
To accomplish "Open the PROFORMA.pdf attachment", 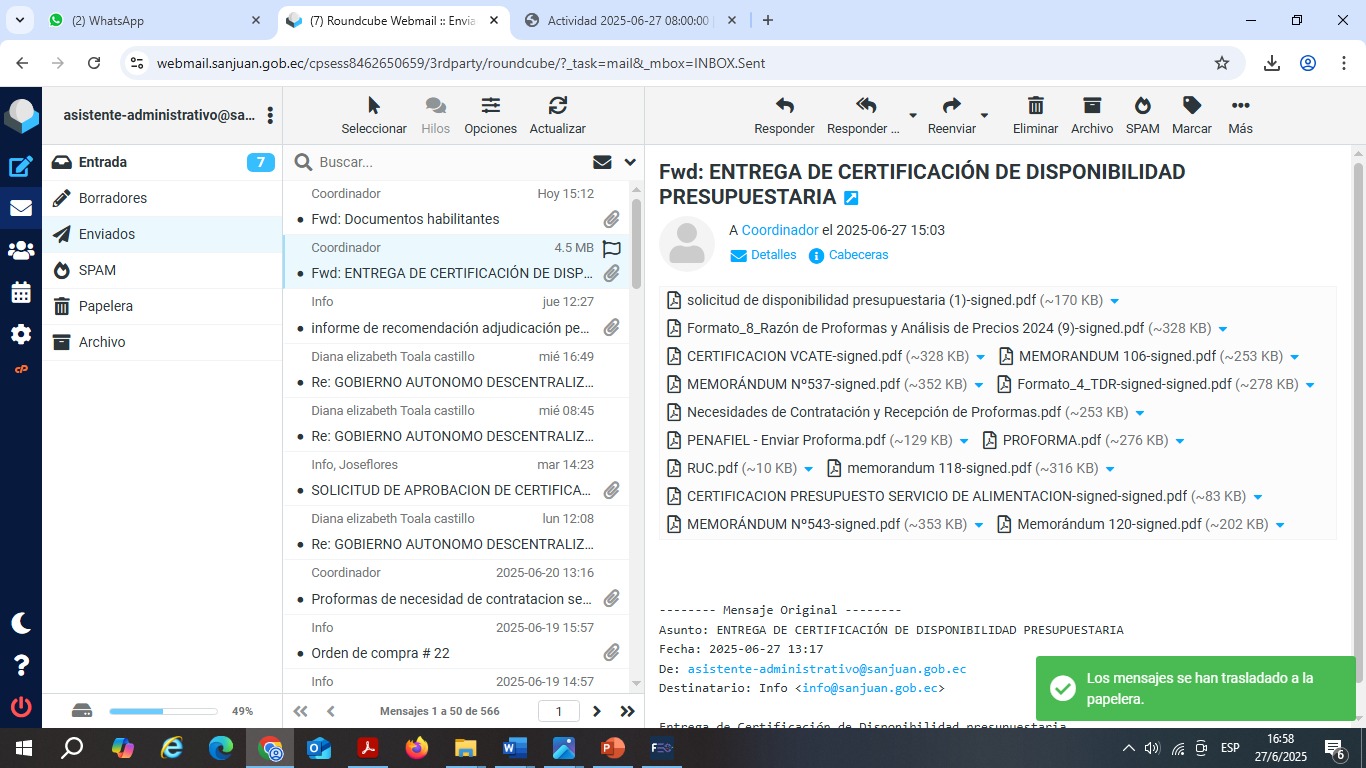I will [1051, 440].
